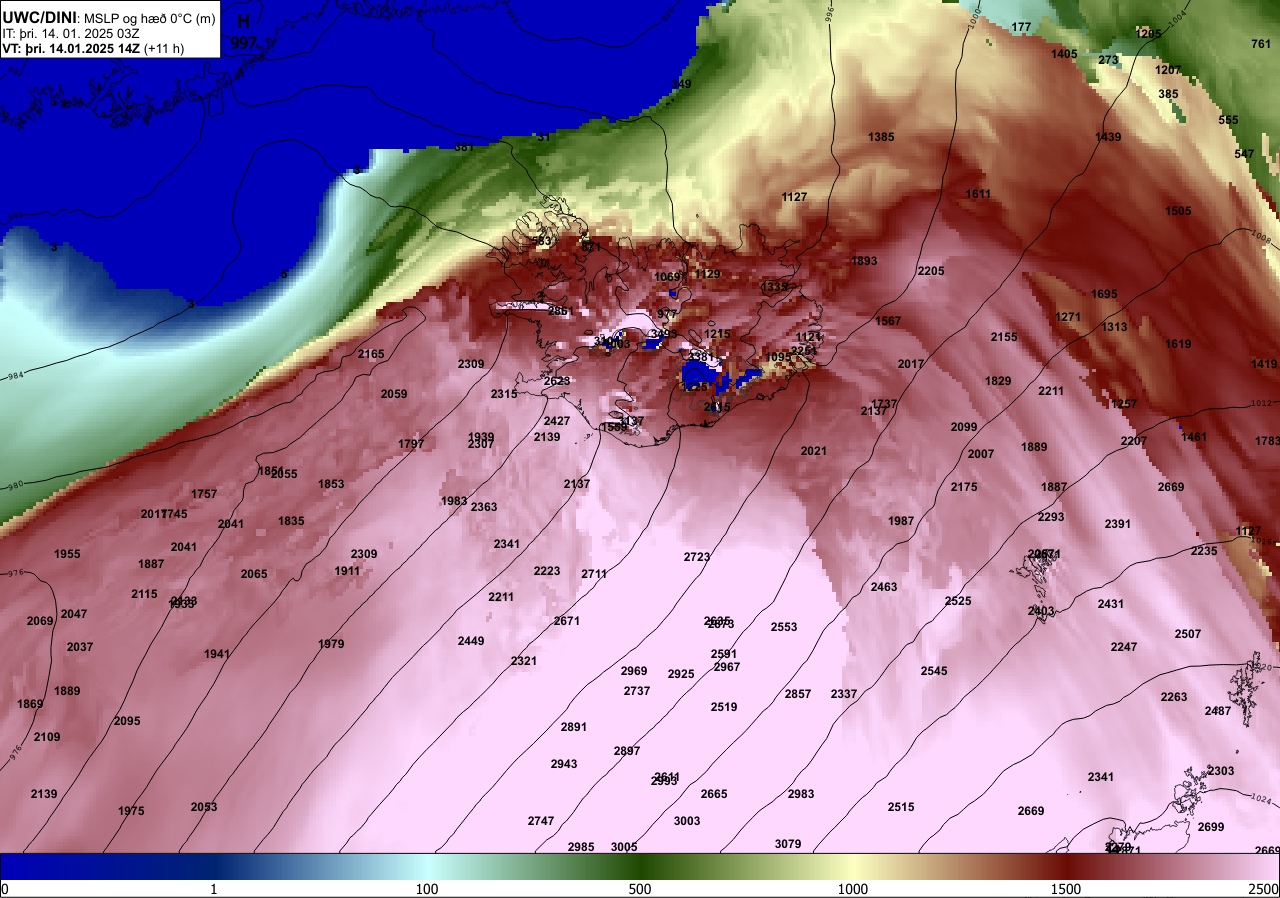Click the map value '2943'
This screenshot has height=898, width=1280.
pyautogui.click(x=564, y=764)
